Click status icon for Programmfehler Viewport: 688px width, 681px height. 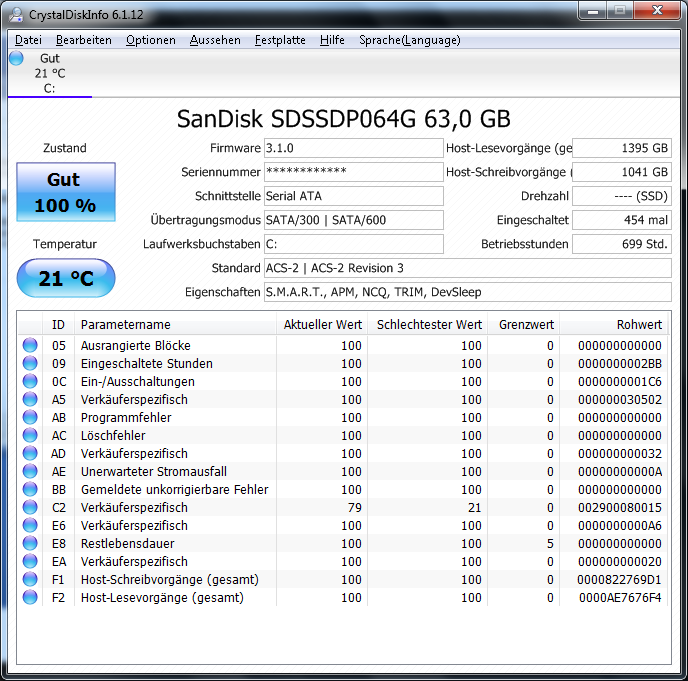click(30, 417)
